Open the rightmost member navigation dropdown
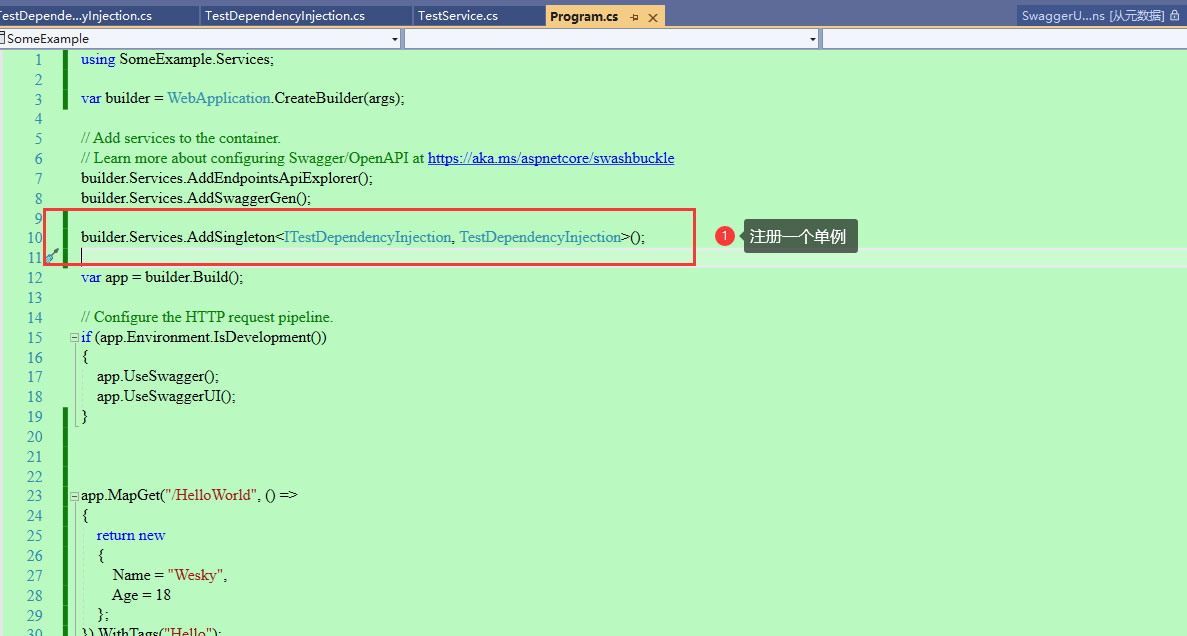This screenshot has height=636, width=1187. tap(1004, 39)
